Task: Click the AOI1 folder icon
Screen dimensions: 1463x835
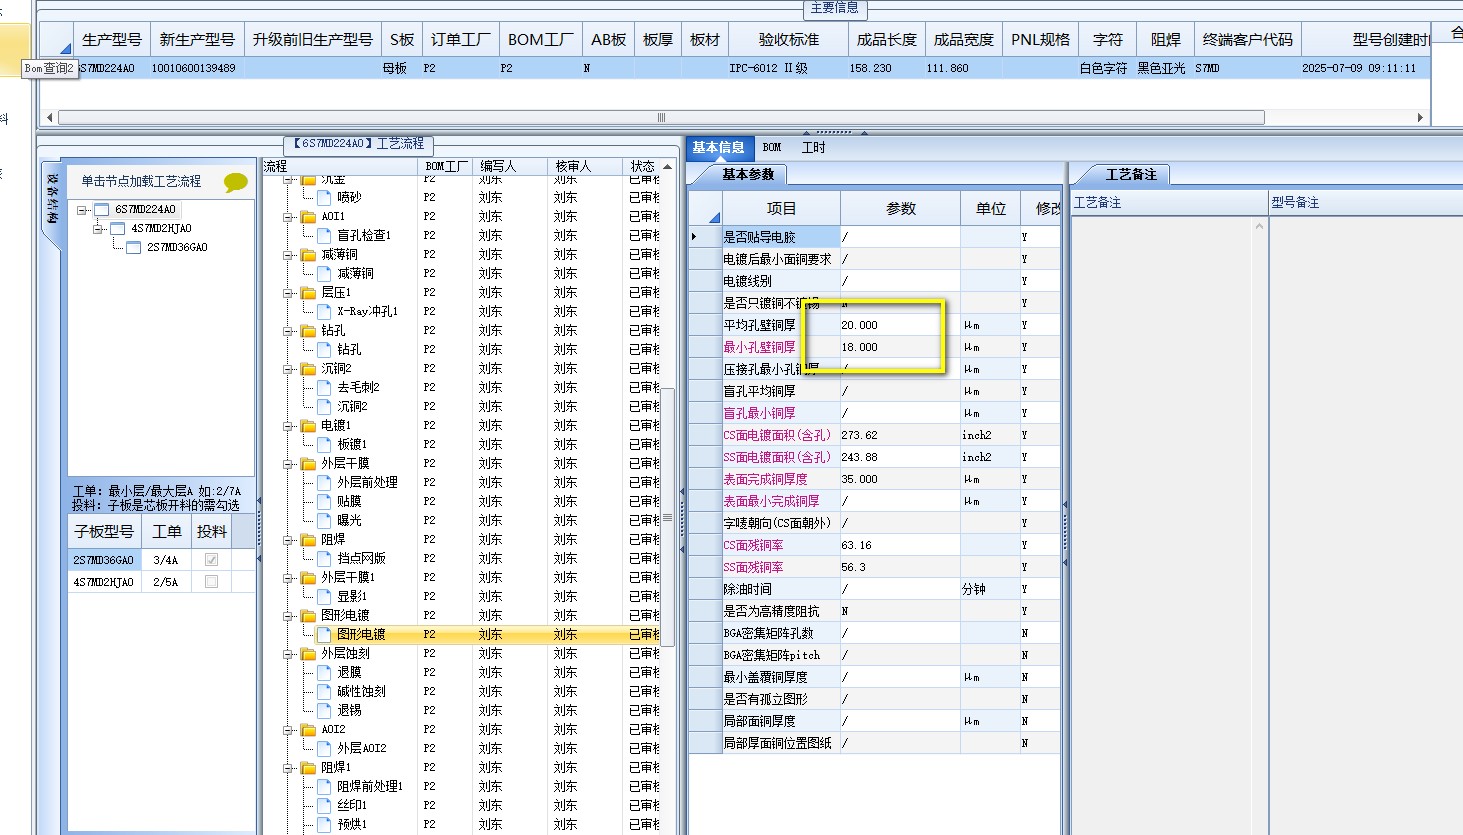Action: pyautogui.click(x=309, y=217)
